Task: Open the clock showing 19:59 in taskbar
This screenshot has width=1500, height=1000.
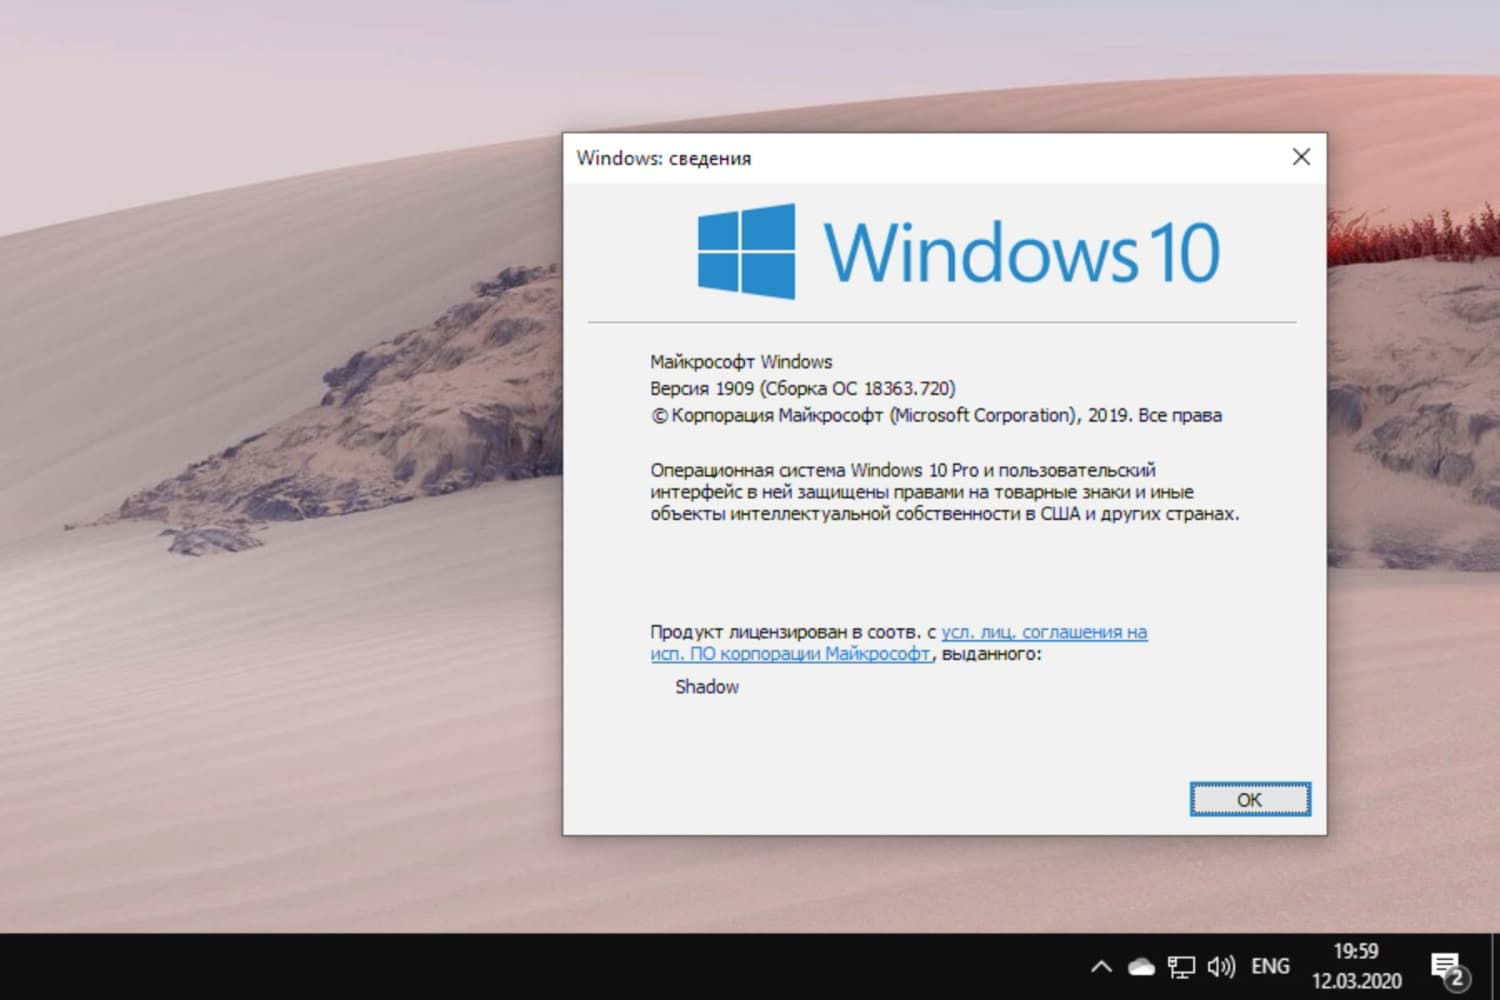Action: point(1357,953)
